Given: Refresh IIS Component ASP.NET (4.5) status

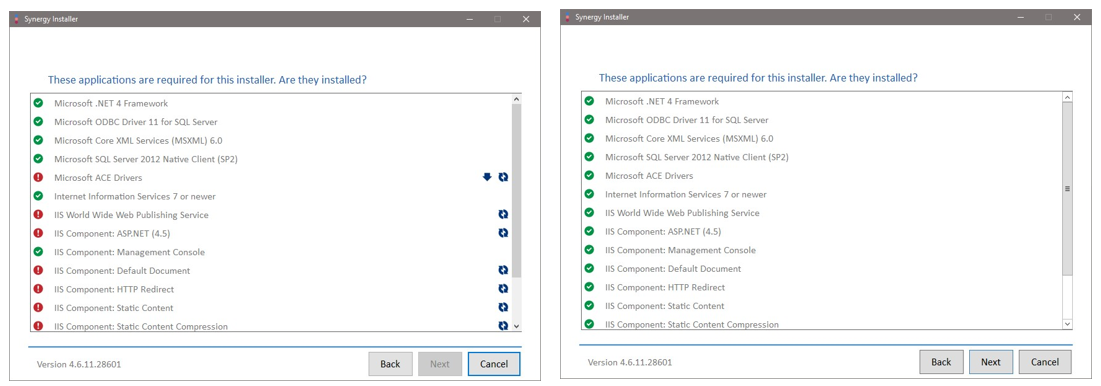Looking at the screenshot, I should tap(503, 233).
